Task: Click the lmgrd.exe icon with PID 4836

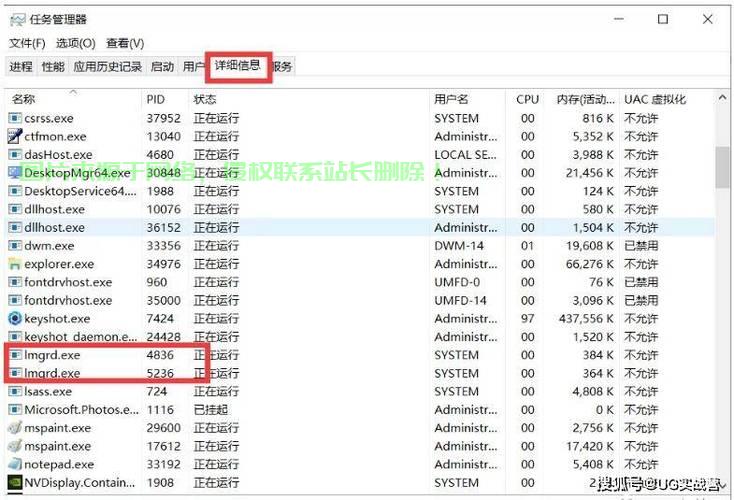Action: click(x=15, y=355)
